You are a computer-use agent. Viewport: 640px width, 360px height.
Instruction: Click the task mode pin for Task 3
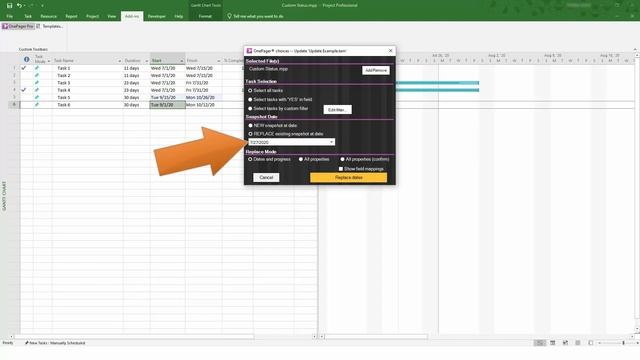click(x=37, y=82)
